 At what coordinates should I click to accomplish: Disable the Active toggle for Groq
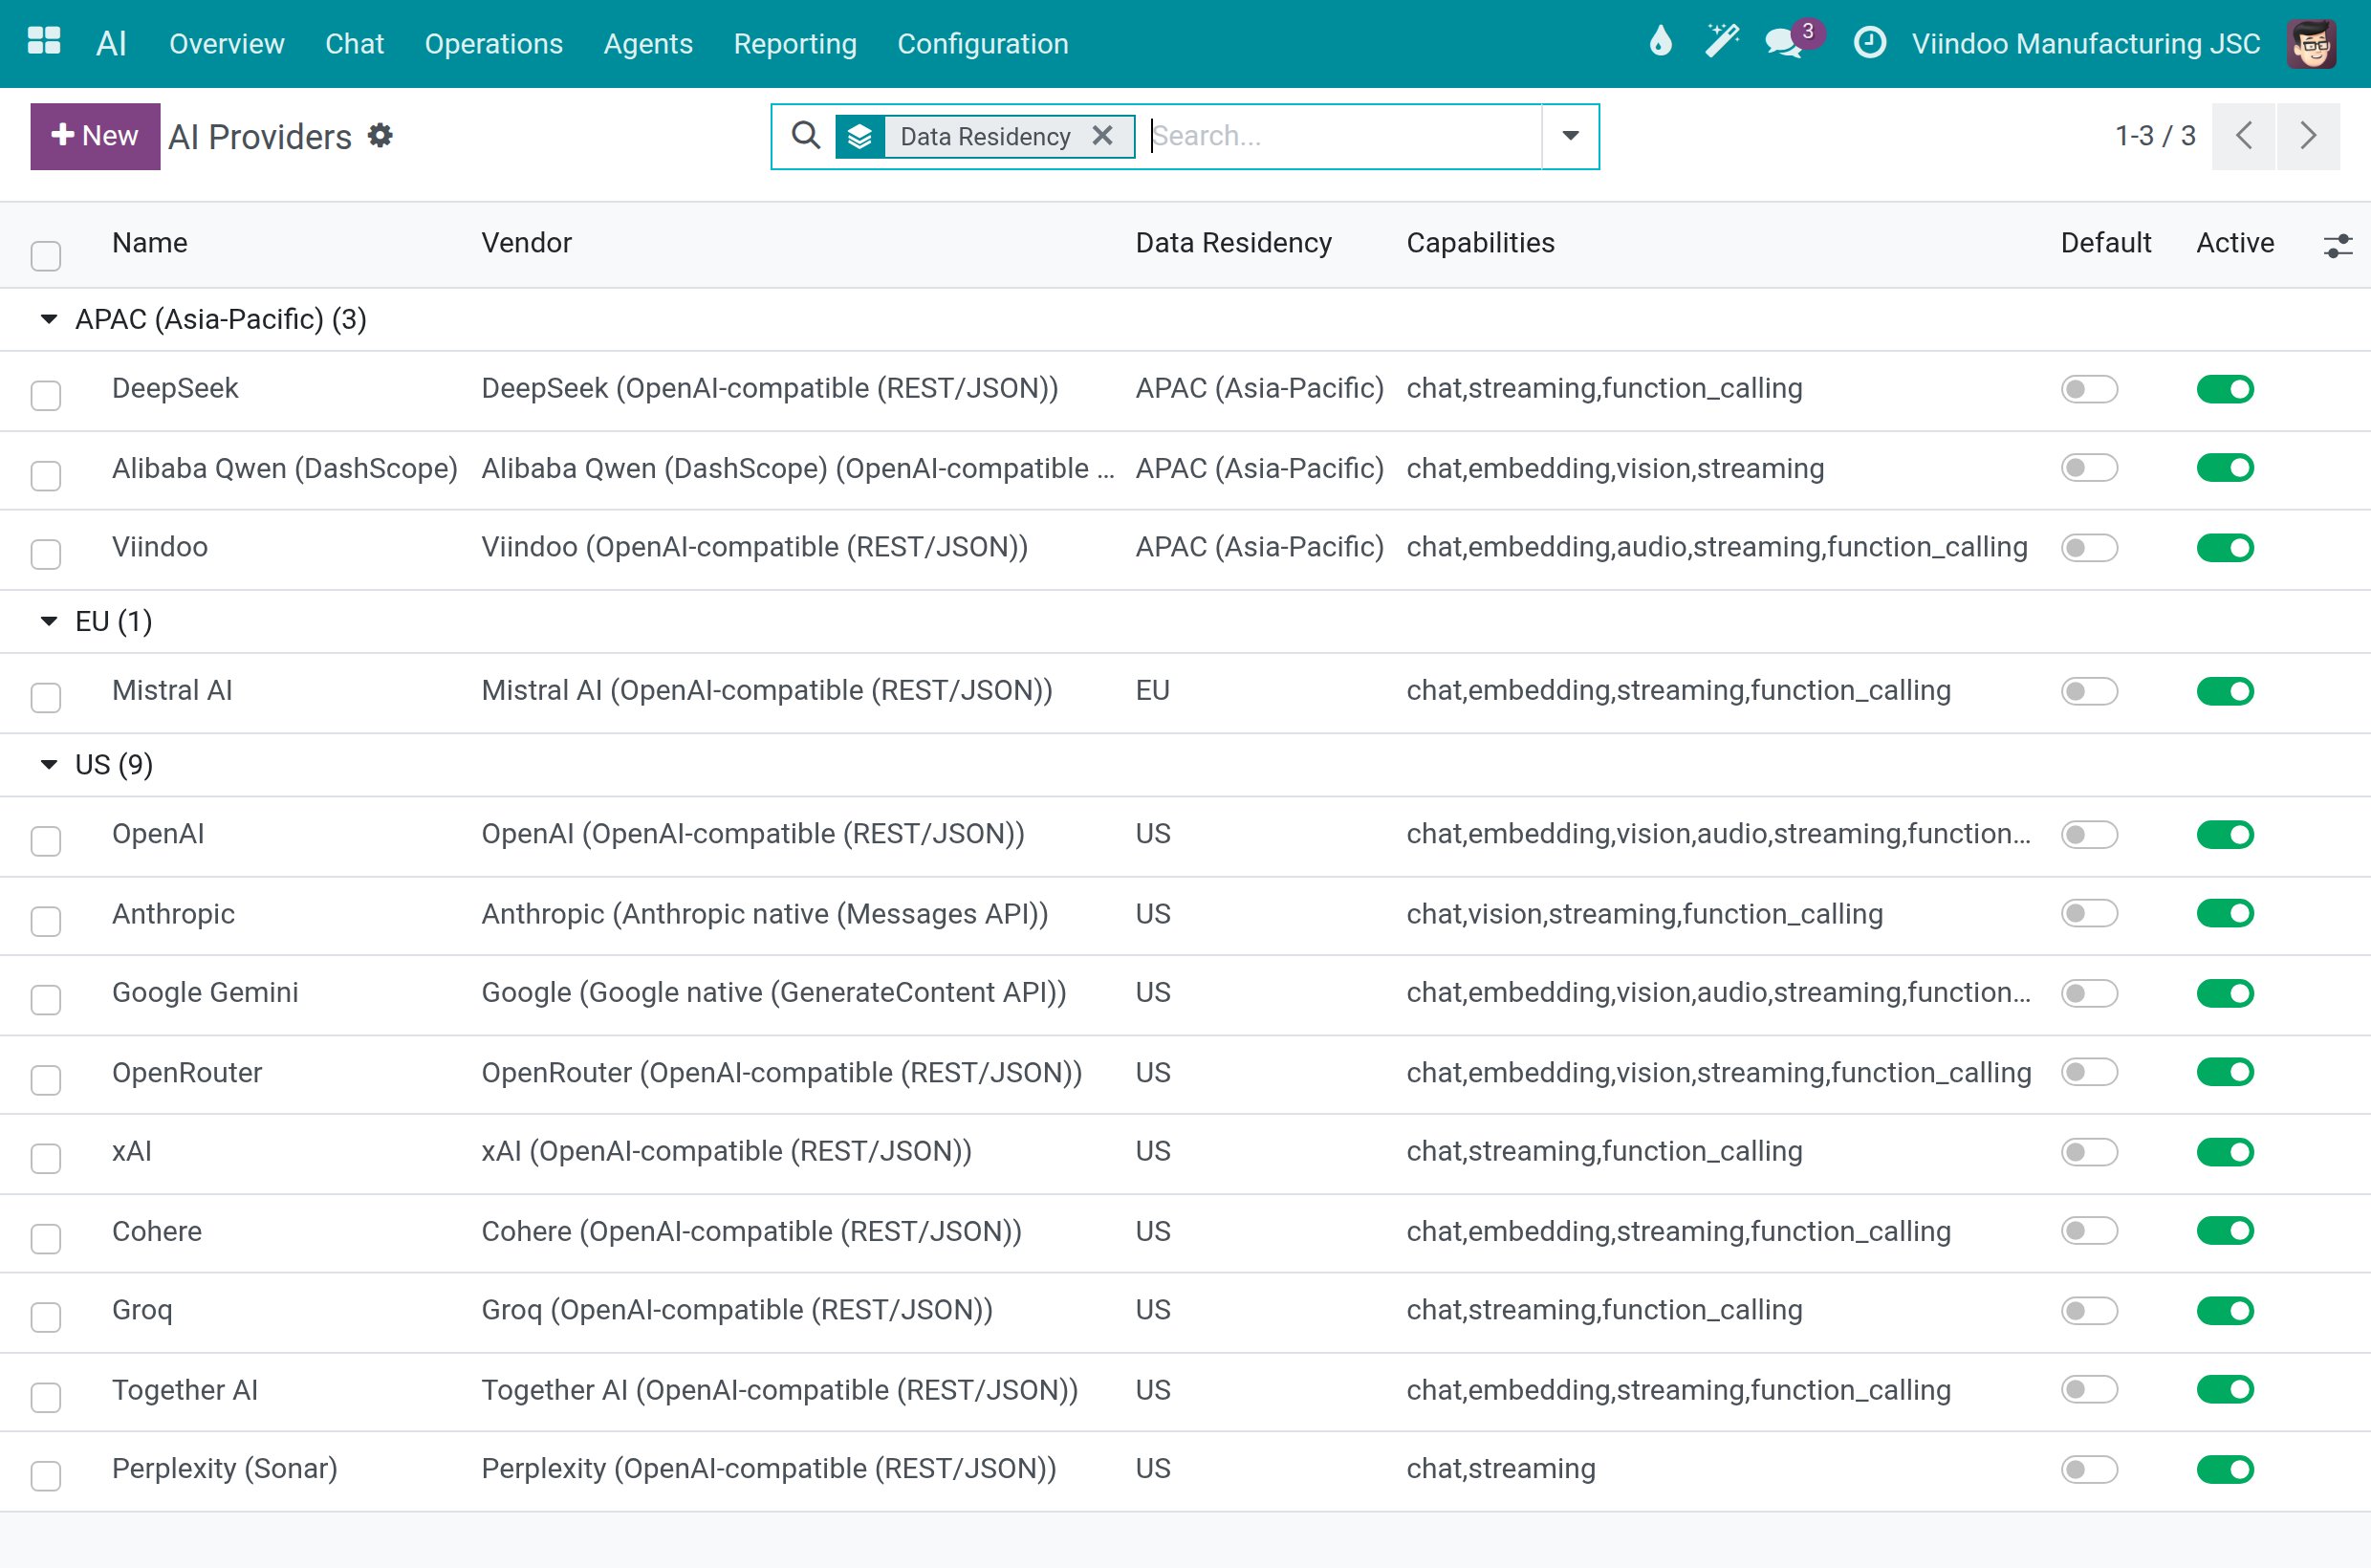pos(2225,1310)
